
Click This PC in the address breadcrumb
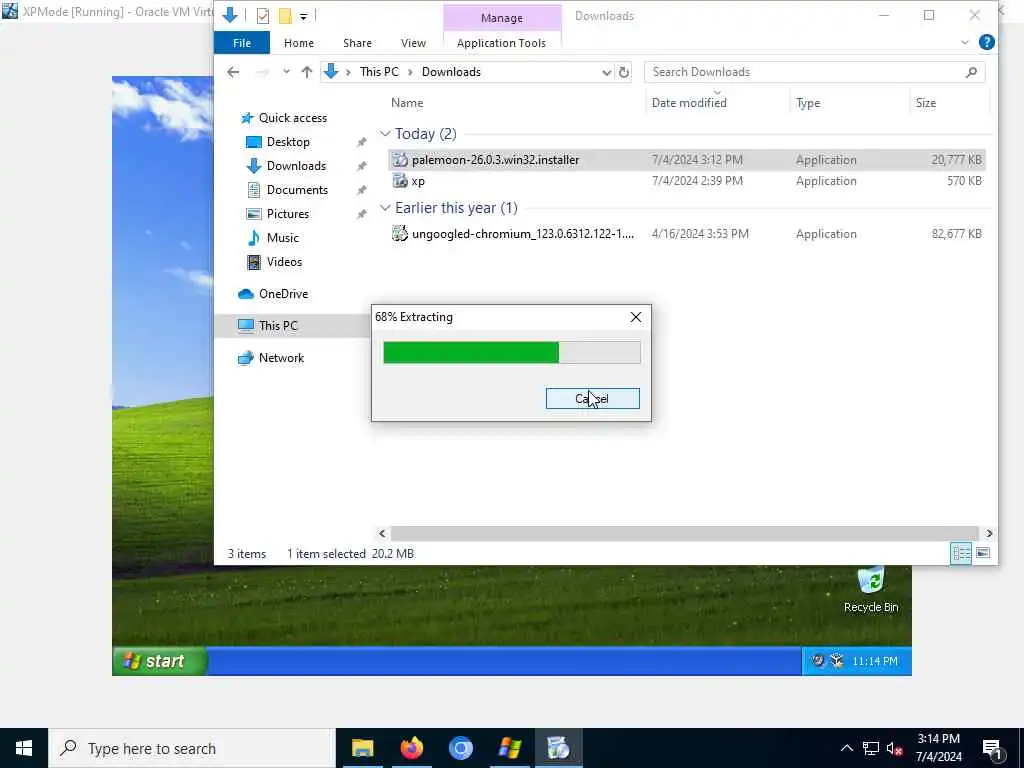[x=379, y=72]
